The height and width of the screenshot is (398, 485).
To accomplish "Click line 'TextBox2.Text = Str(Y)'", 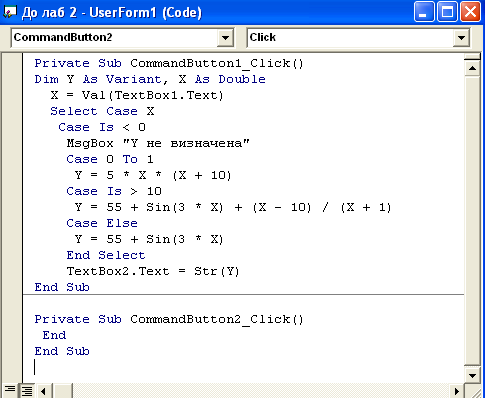I will [153, 271].
